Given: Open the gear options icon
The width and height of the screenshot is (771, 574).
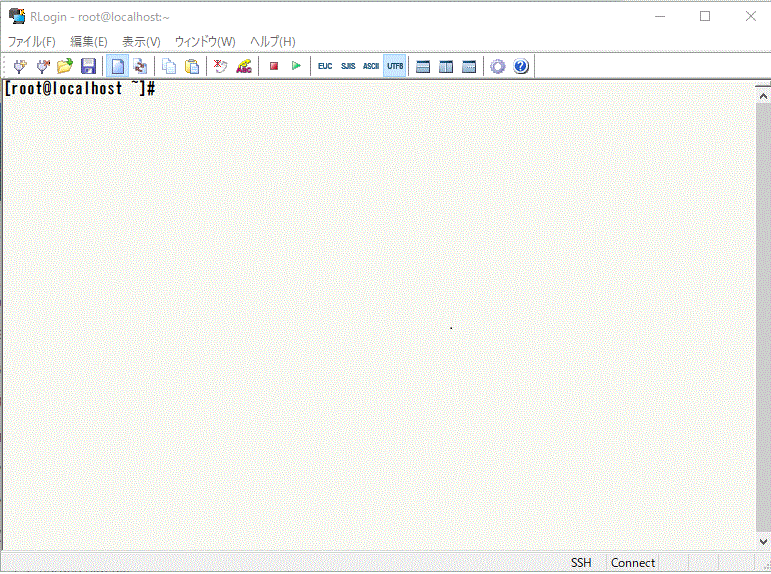Looking at the screenshot, I should 497,66.
